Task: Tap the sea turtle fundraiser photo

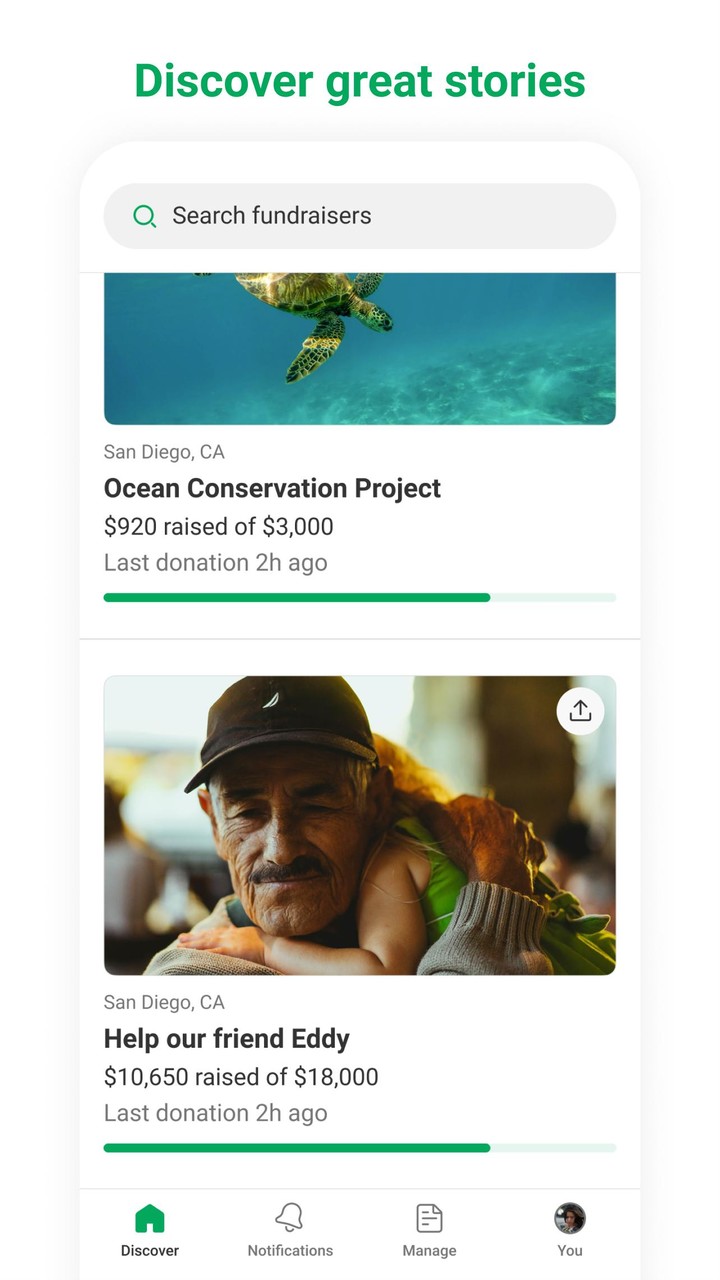Action: (360, 348)
